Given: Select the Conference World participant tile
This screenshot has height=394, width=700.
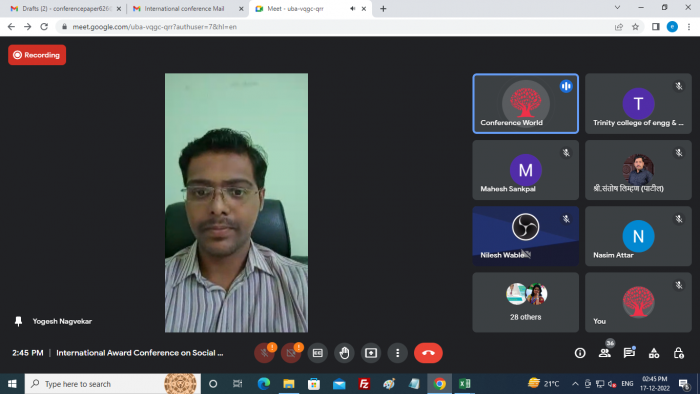Looking at the screenshot, I should [x=525, y=104].
